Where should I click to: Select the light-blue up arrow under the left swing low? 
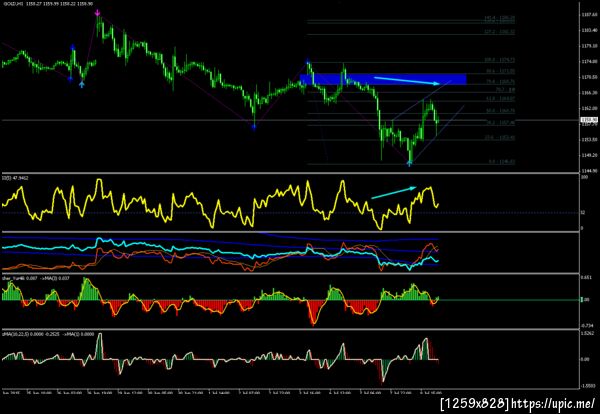pyautogui.click(x=82, y=85)
